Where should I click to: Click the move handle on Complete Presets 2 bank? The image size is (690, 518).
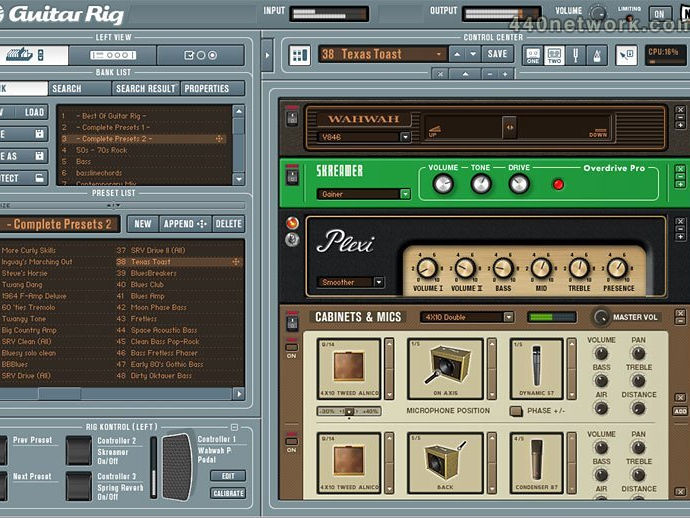pyautogui.click(x=219, y=139)
